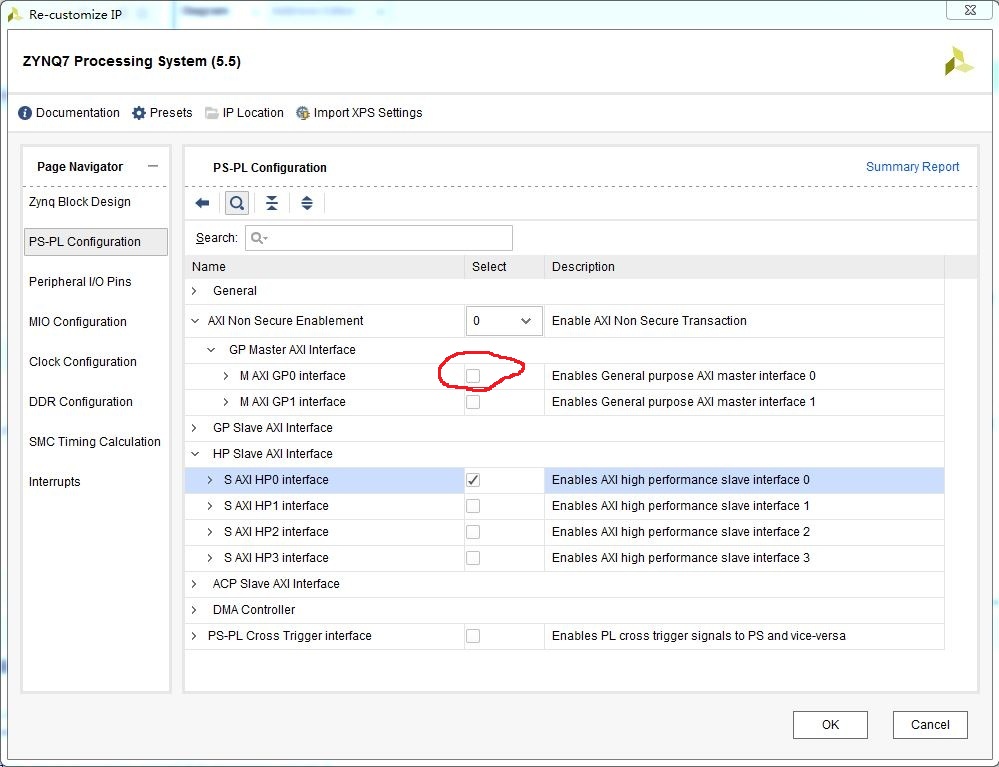Open MIO Configuration page
Screen dimensions: 999x767
pos(77,322)
